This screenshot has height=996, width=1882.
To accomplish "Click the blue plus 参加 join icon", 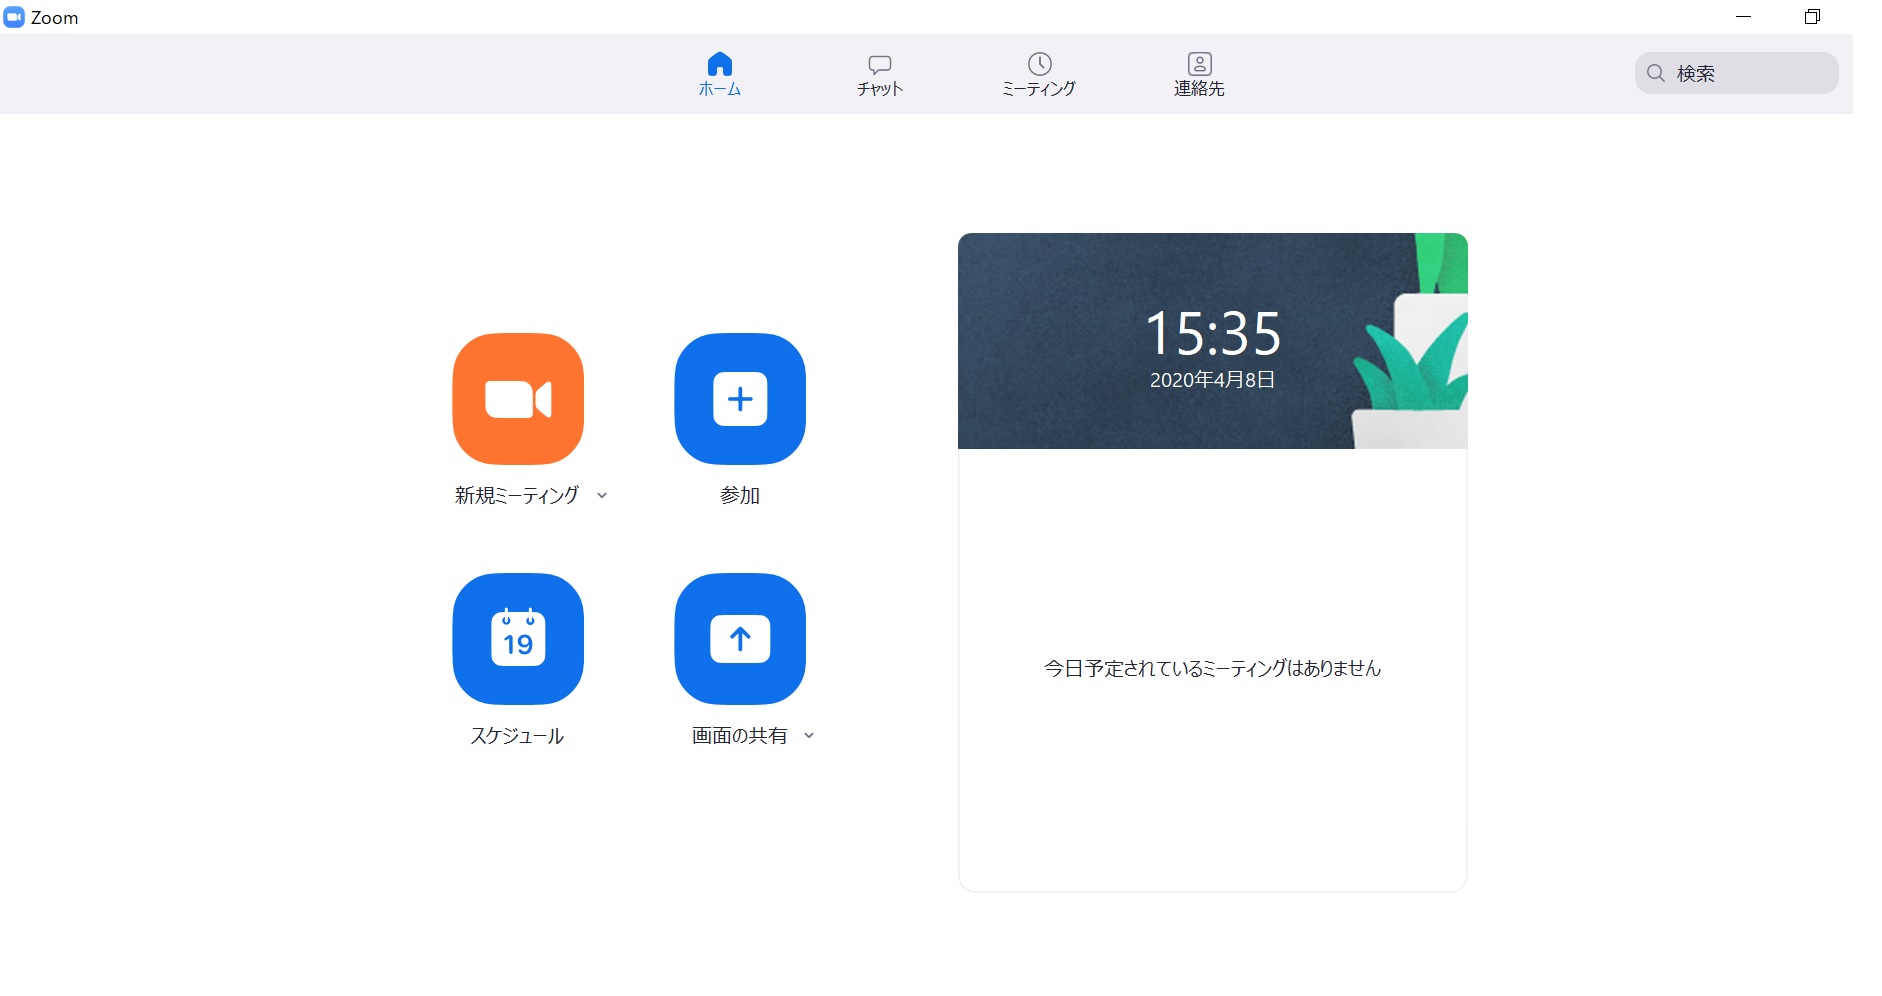I will point(740,398).
